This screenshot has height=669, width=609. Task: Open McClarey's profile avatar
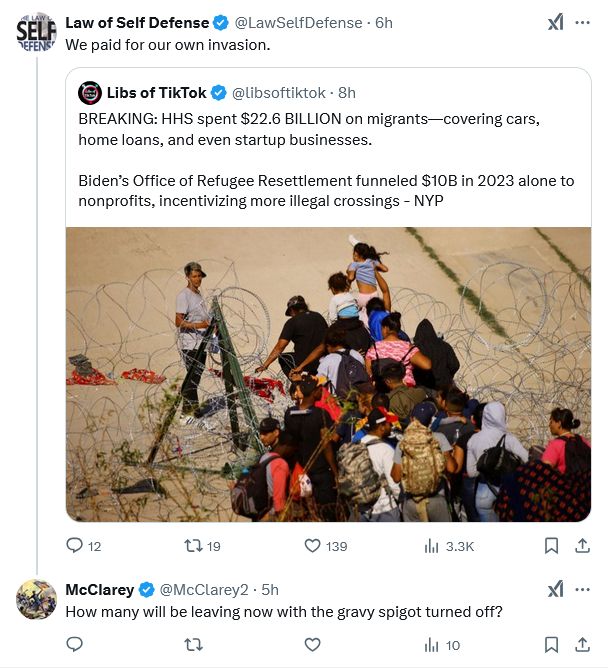36,599
